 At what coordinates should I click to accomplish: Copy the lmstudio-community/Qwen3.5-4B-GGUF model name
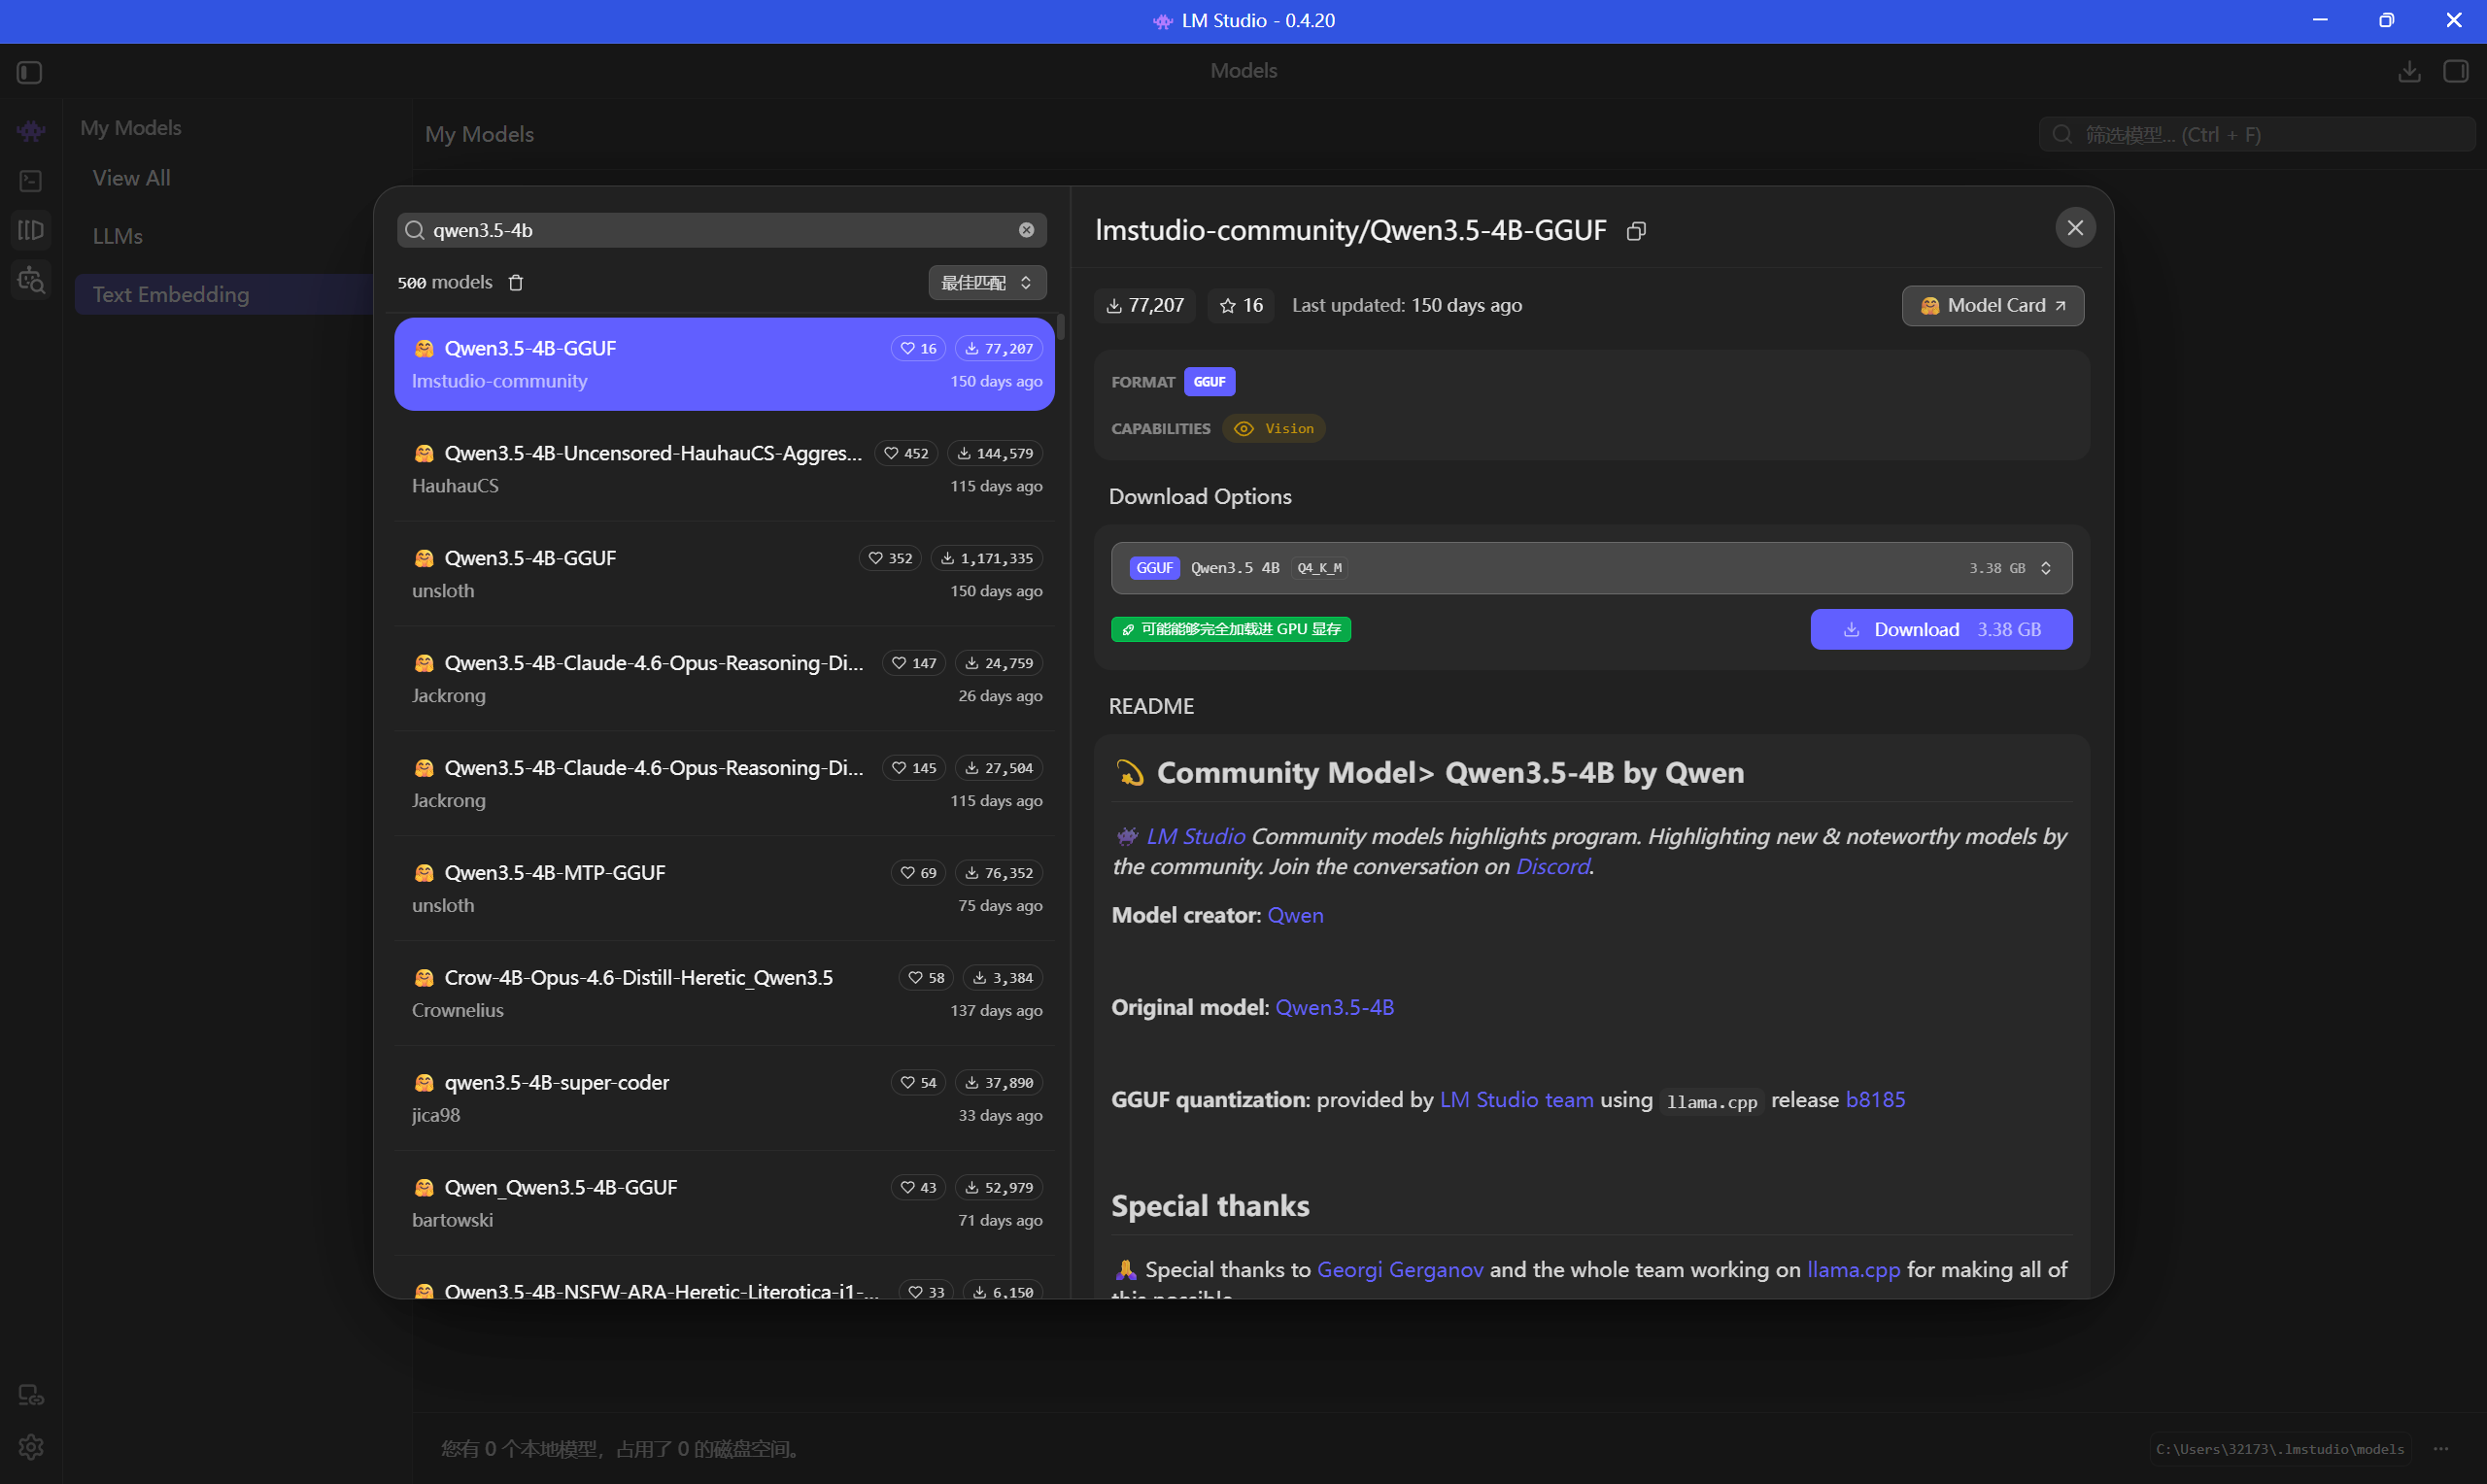[x=1636, y=232]
